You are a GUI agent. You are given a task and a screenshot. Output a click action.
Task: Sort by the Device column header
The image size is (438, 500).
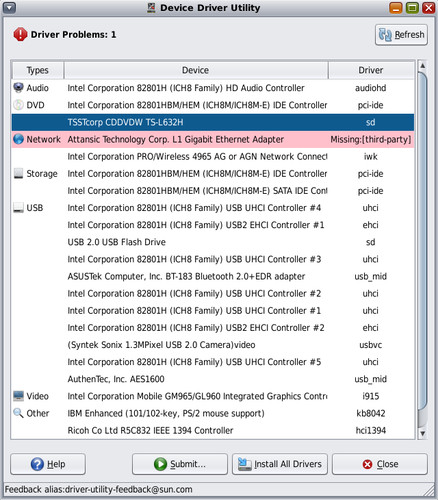click(x=196, y=70)
